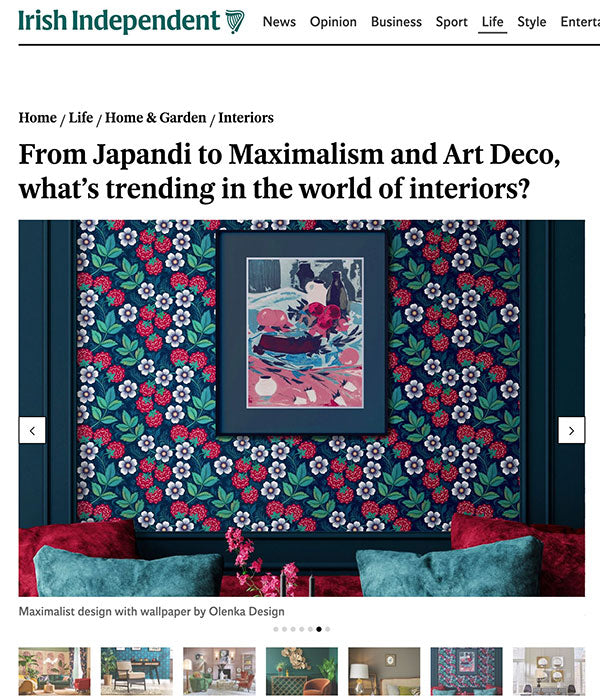
Task: Open the Interiors breadcrumb link
Action: 246,117
